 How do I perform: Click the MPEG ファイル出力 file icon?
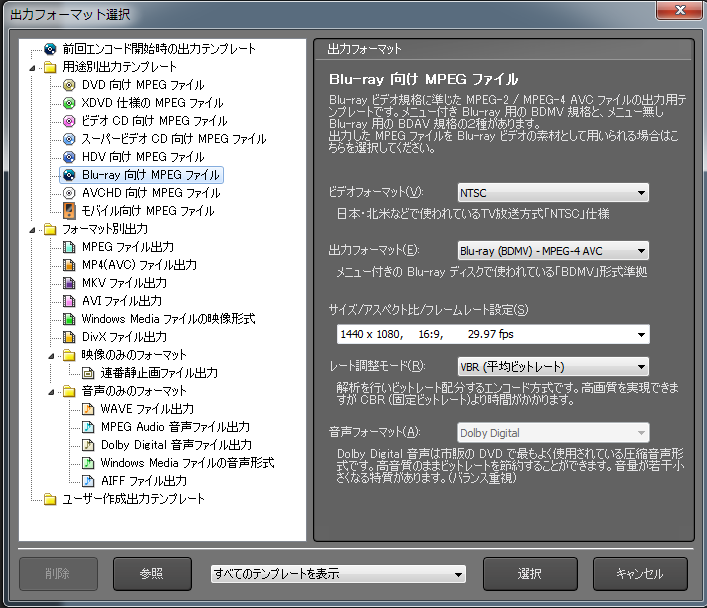[x=69, y=247]
